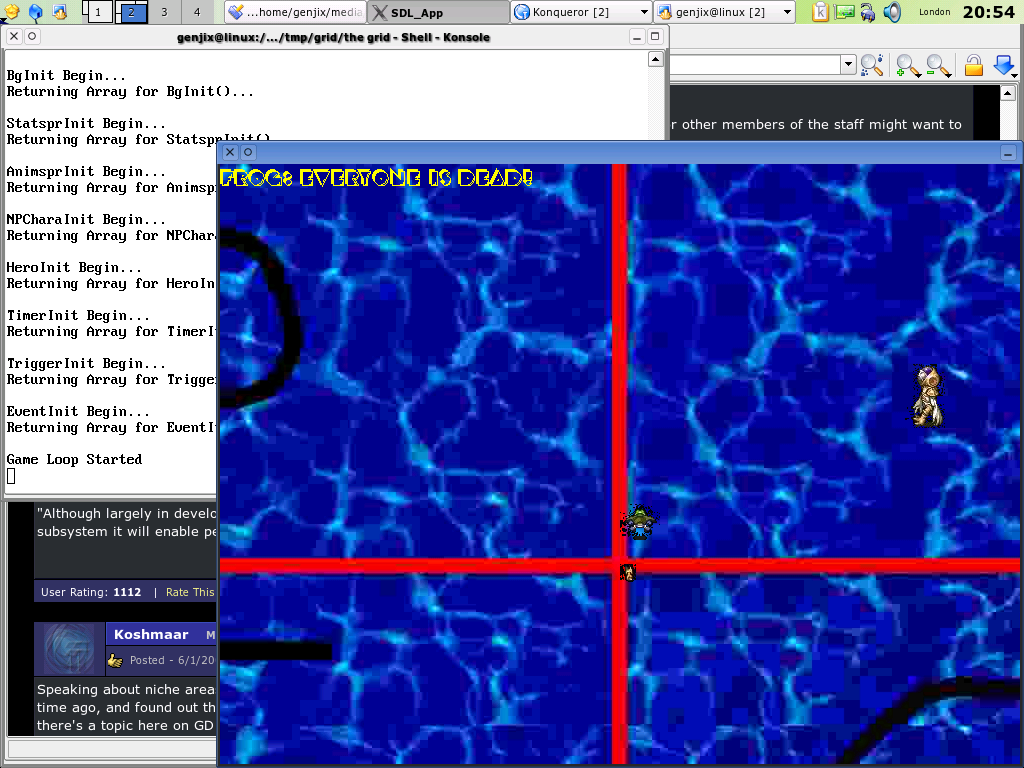The height and width of the screenshot is (768, 1024).
Task: Click the volume speaker tray icon
Action: pyautogui.click(x=892, y=12)
